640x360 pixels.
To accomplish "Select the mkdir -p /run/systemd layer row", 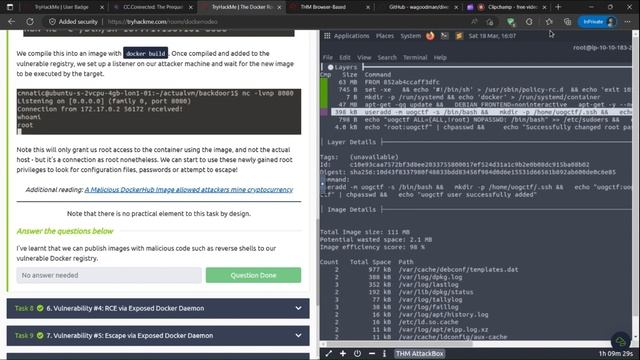I will (481, 97).
